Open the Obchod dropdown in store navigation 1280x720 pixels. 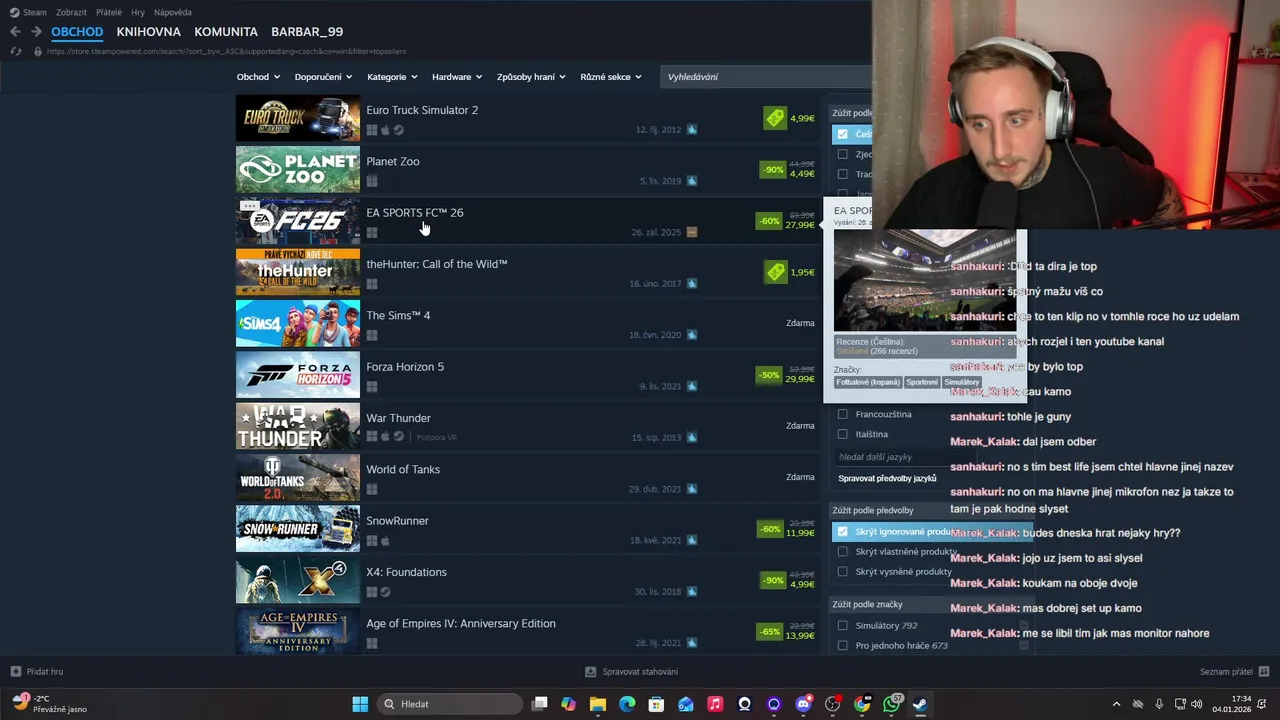pyautogui.click(x=258, y=77)
